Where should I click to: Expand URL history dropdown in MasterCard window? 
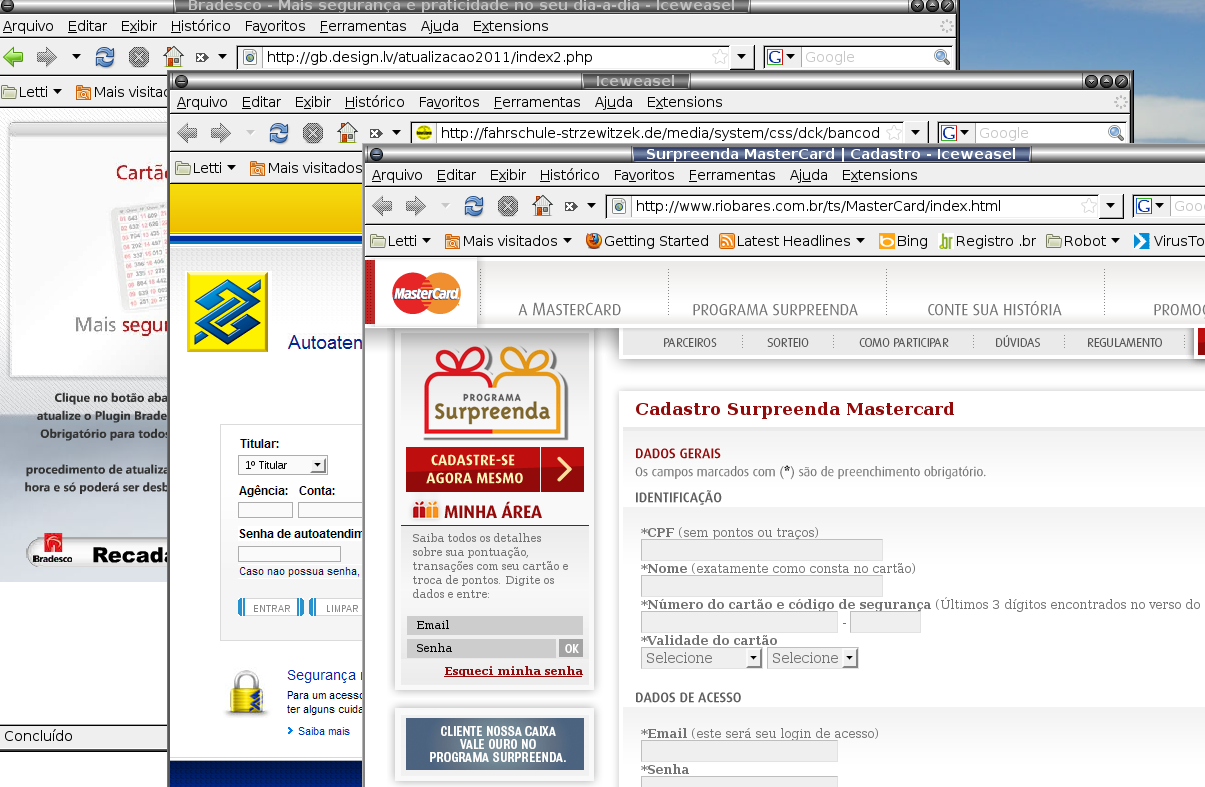click(1111, 206)
